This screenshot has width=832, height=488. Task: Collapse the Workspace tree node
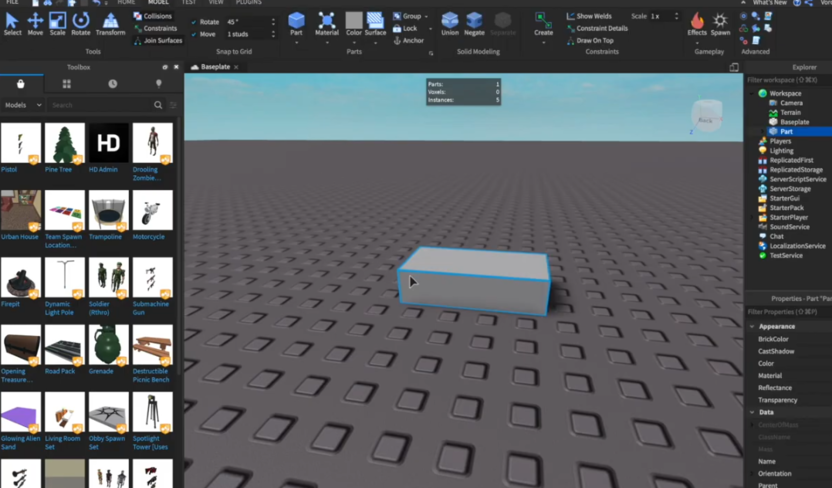point(752,93)
